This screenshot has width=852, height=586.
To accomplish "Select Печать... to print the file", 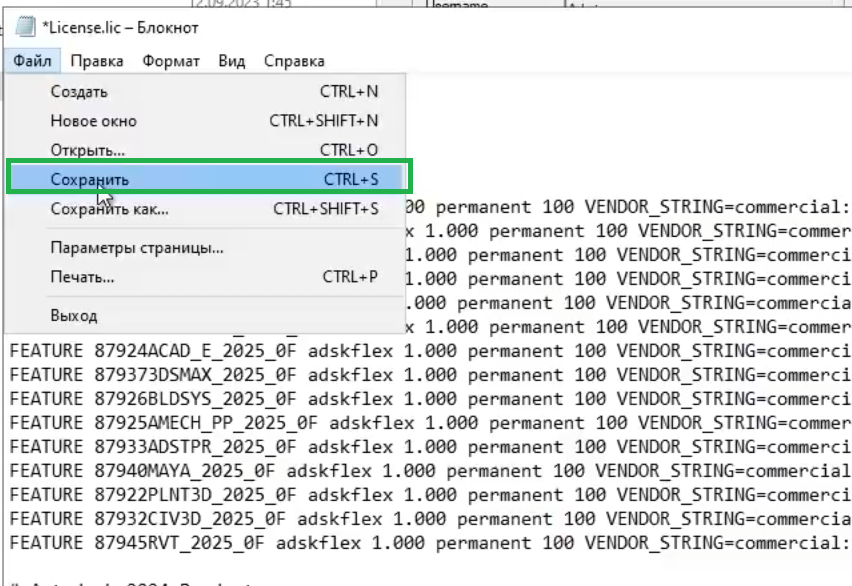I will tap(82, 276).
